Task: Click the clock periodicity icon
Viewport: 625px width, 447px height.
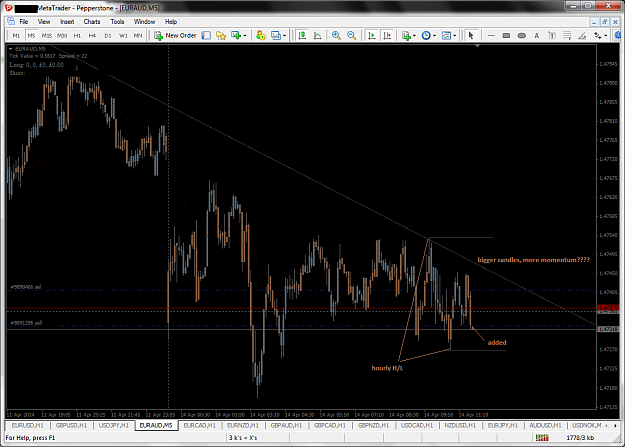Action: pos(426,35)
